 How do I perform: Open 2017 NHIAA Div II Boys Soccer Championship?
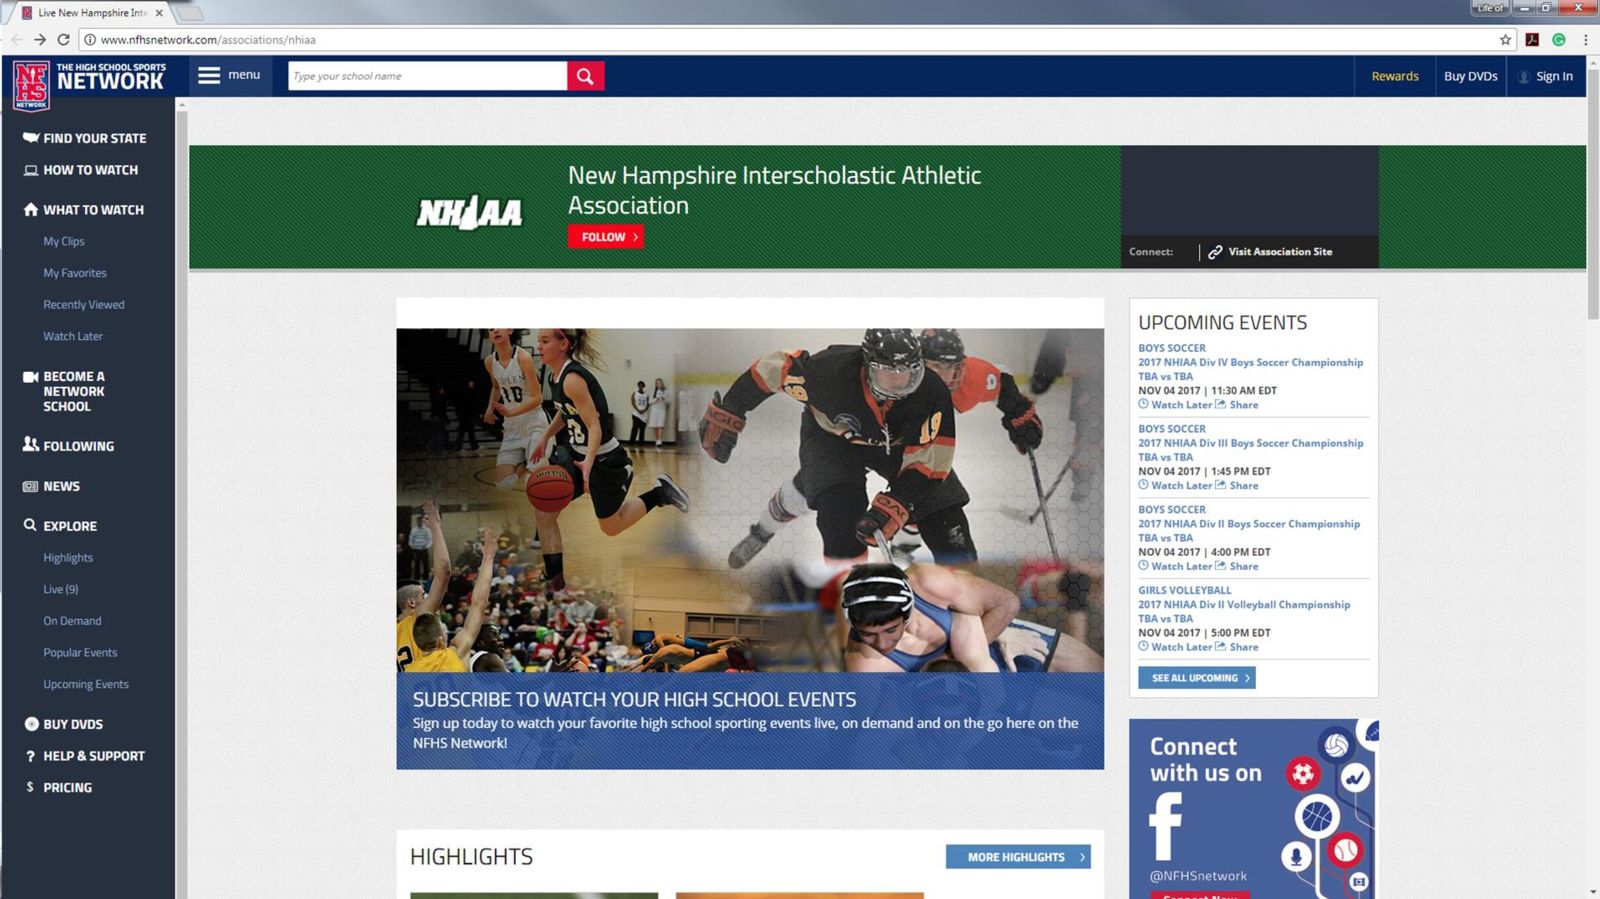tap(1249, 524)
